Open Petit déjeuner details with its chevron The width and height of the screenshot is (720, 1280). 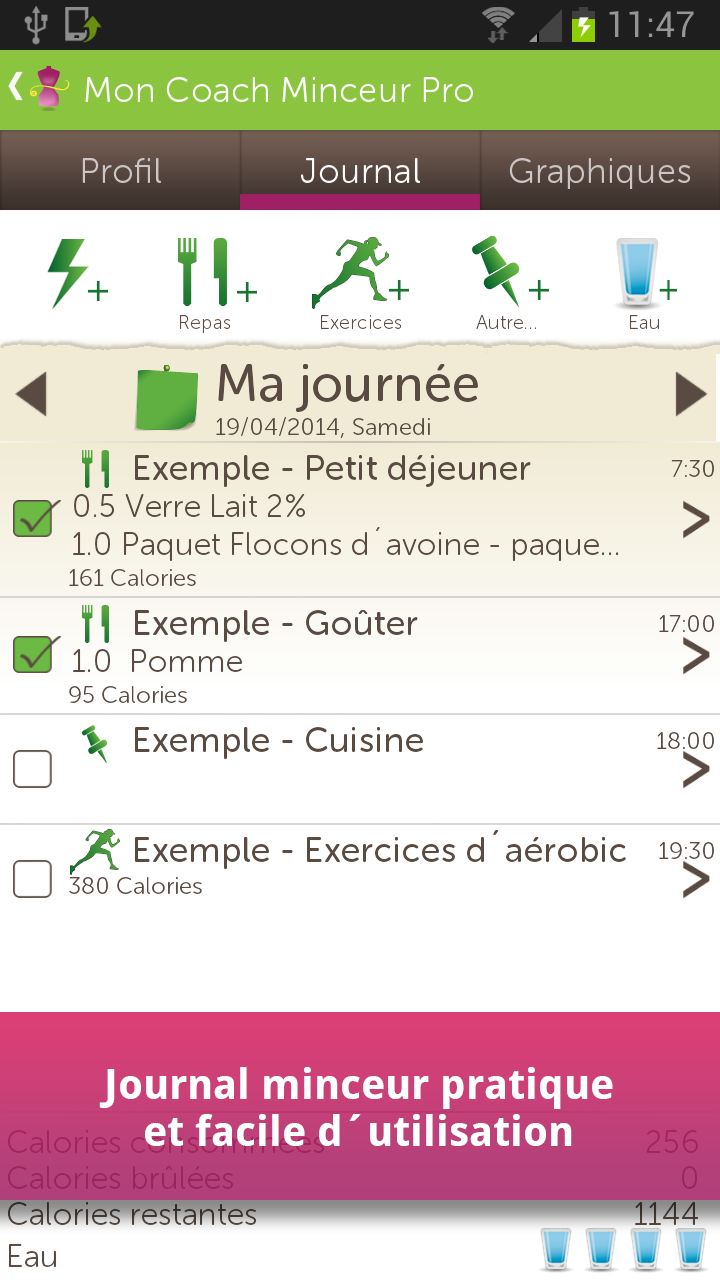[x=696, y=520]
